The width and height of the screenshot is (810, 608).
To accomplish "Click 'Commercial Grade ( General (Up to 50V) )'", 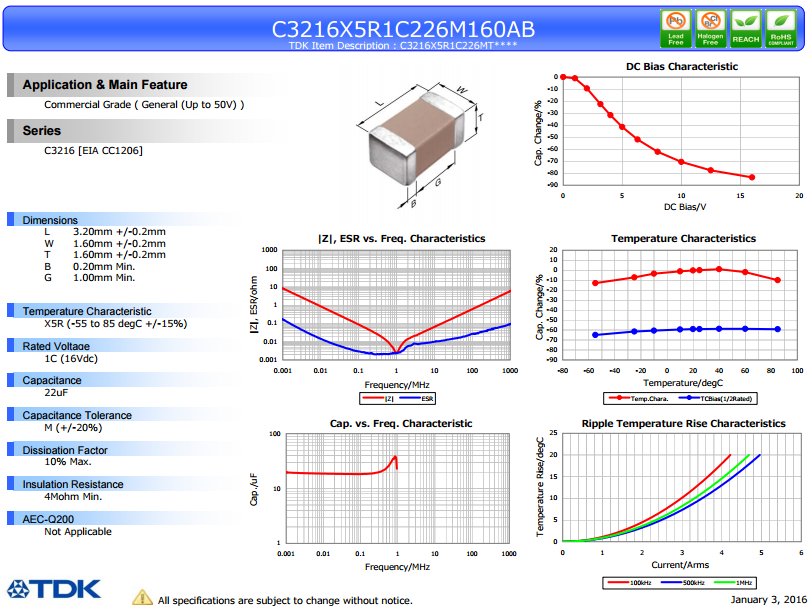I will coord(144,105).
